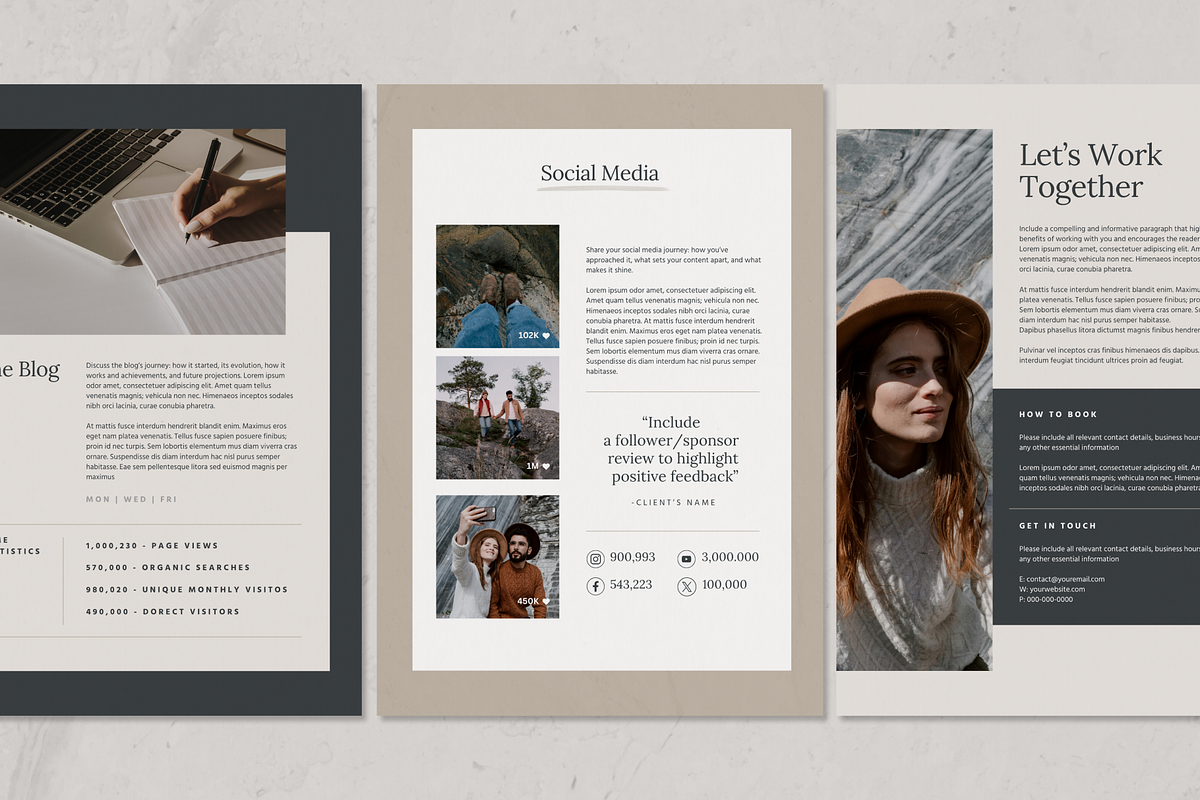The width and height of the screenshot is (1200, 800).
Task: Click the heart icon next to 450K
Action: point(546,602)
